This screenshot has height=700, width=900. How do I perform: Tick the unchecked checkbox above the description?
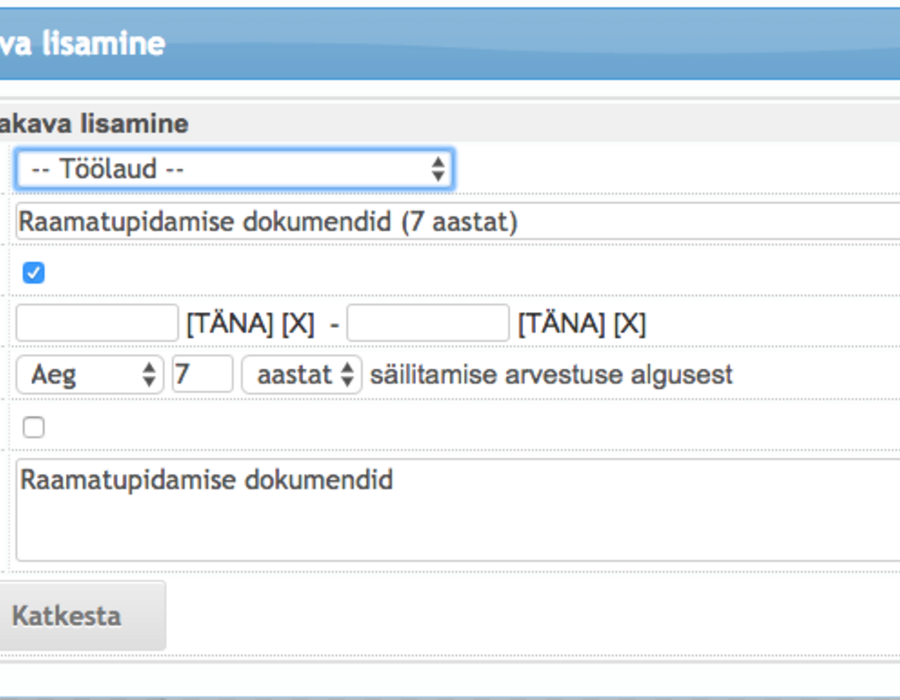point(33,427)
